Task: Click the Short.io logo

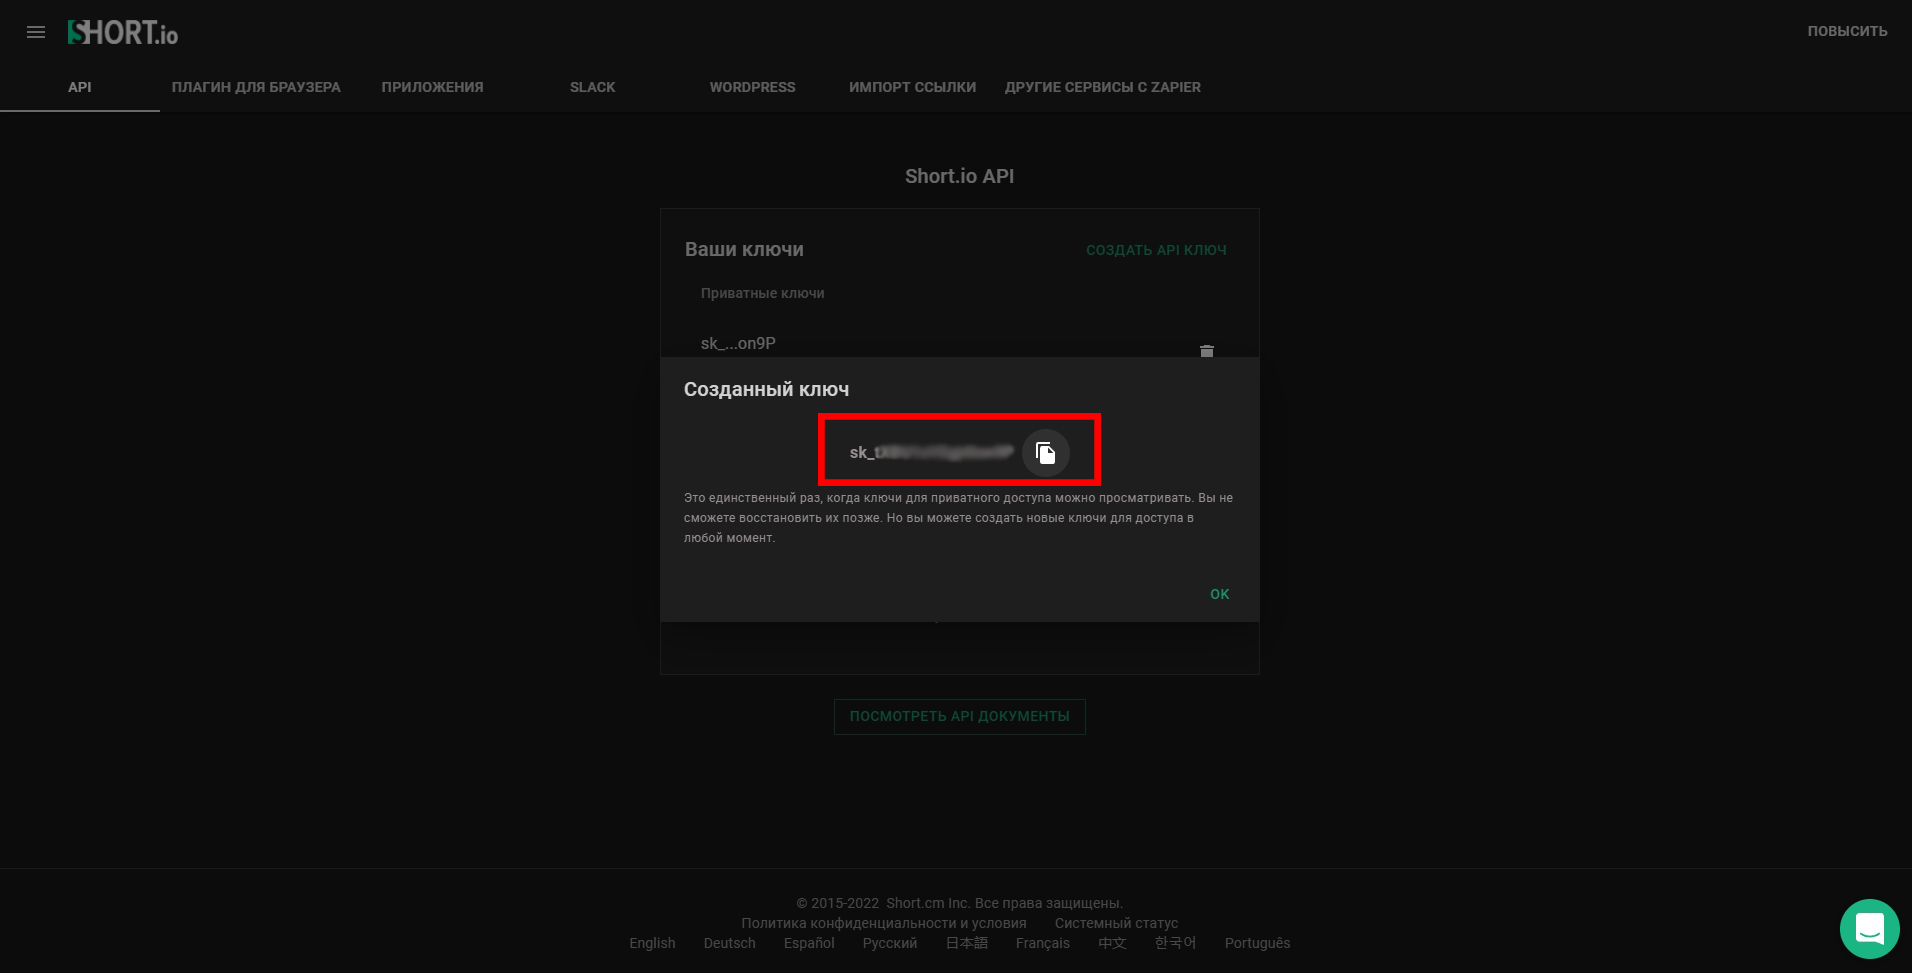Action: (122, 32)
